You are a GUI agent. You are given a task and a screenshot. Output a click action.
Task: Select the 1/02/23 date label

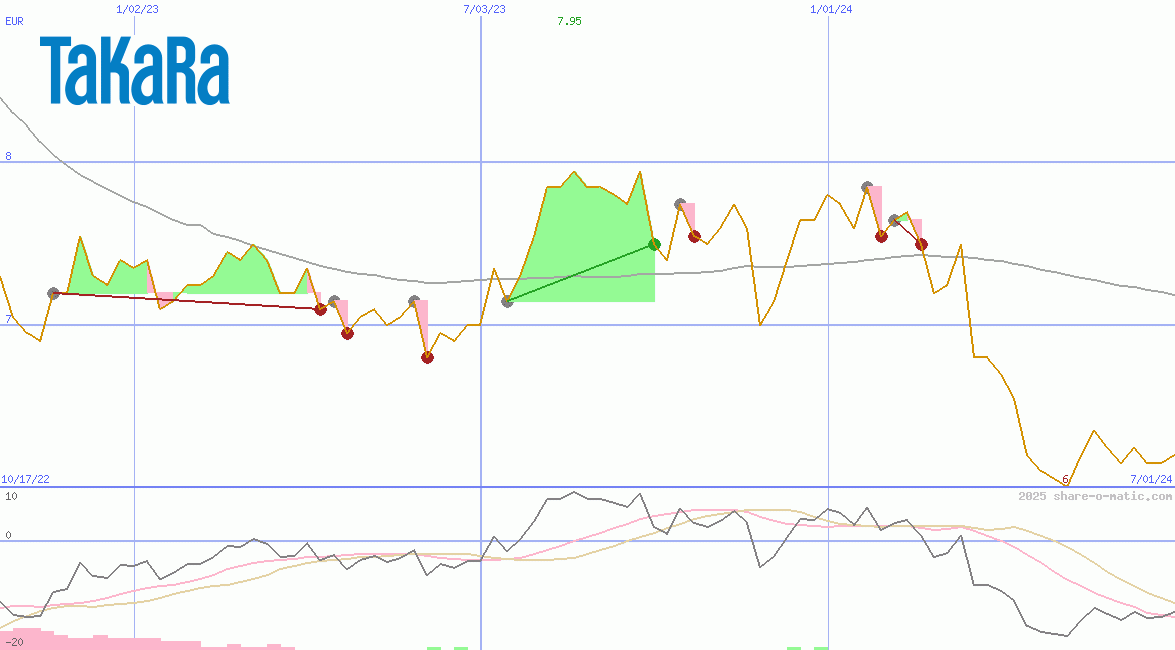tap(137, 9)
